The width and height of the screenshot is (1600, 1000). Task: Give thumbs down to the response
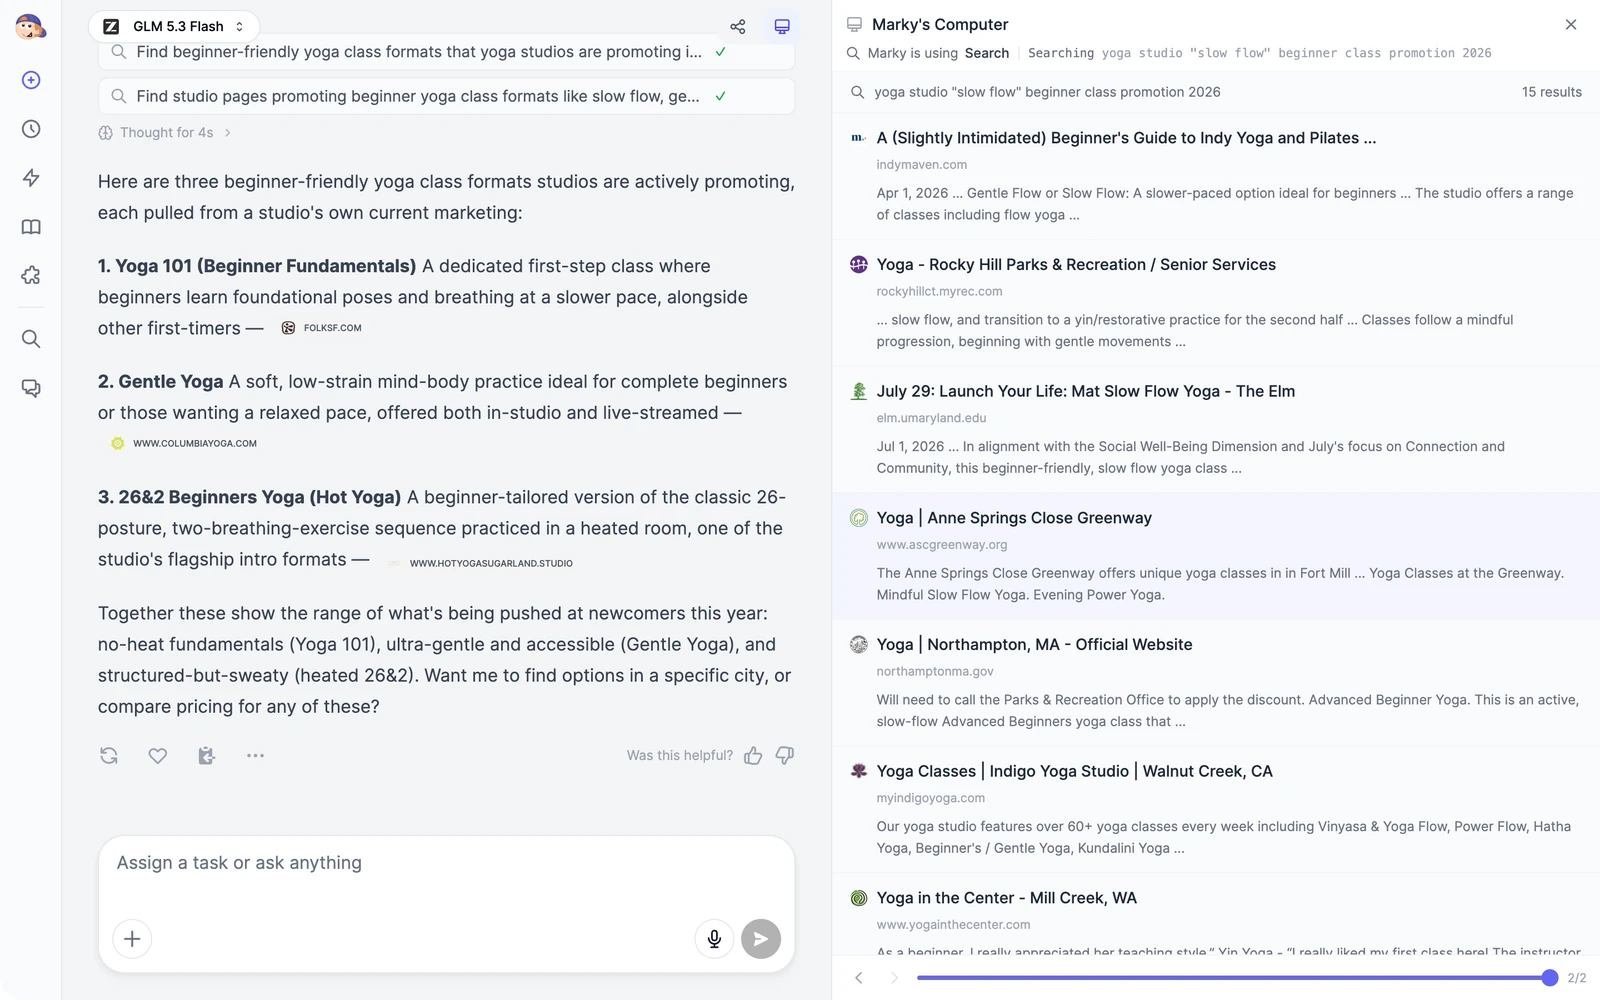785,756
